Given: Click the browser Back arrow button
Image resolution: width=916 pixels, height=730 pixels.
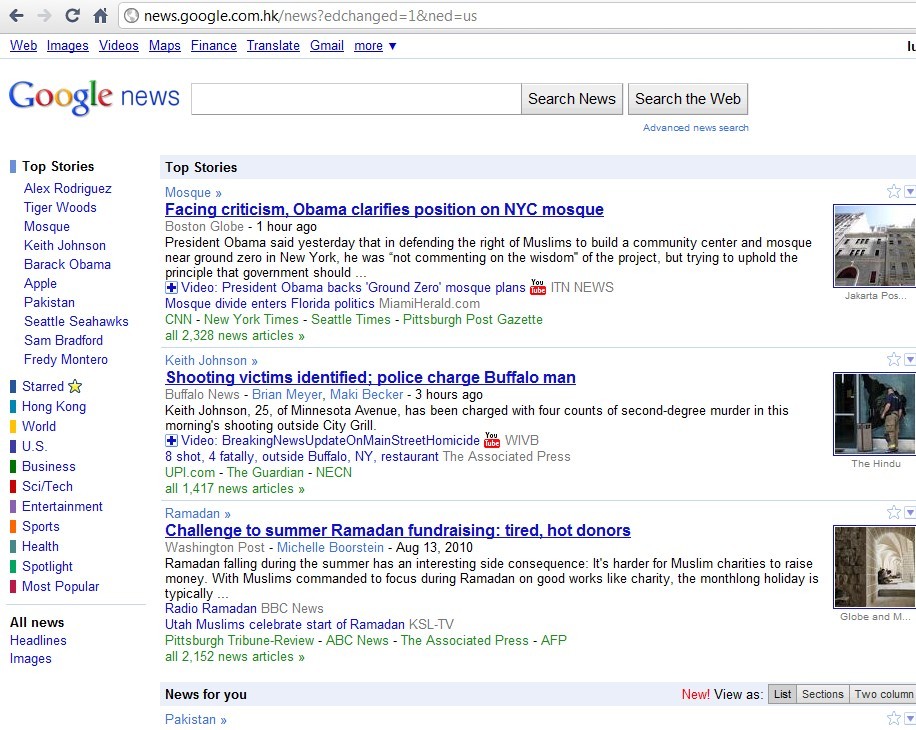Looking at the screenshot, I should click(16, 15).
